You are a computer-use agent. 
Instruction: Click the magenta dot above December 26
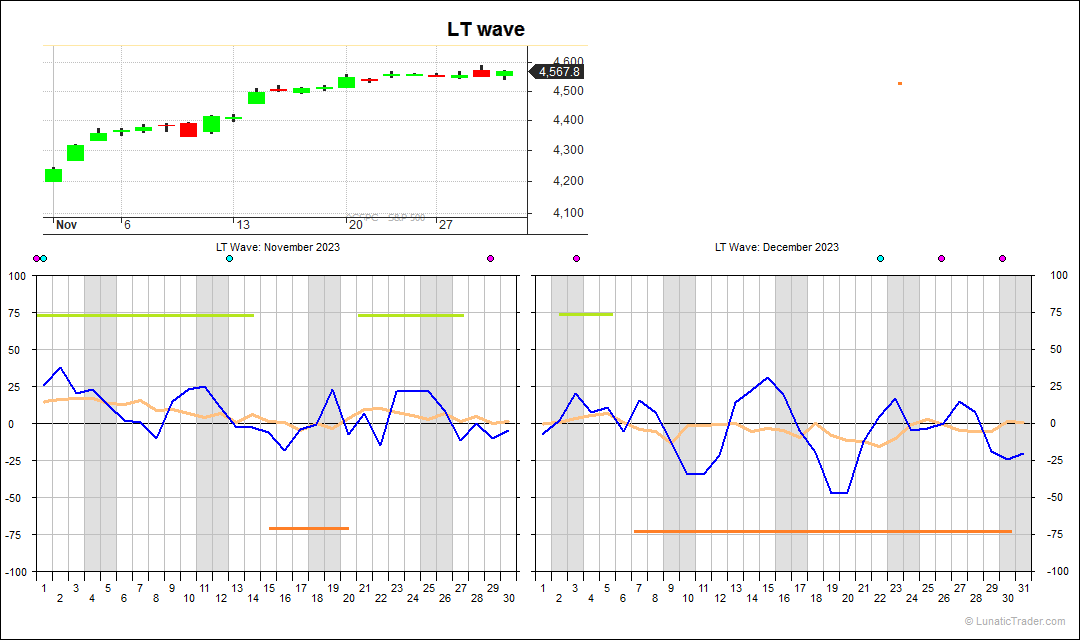pyautogui.click(x=941, y=259)
